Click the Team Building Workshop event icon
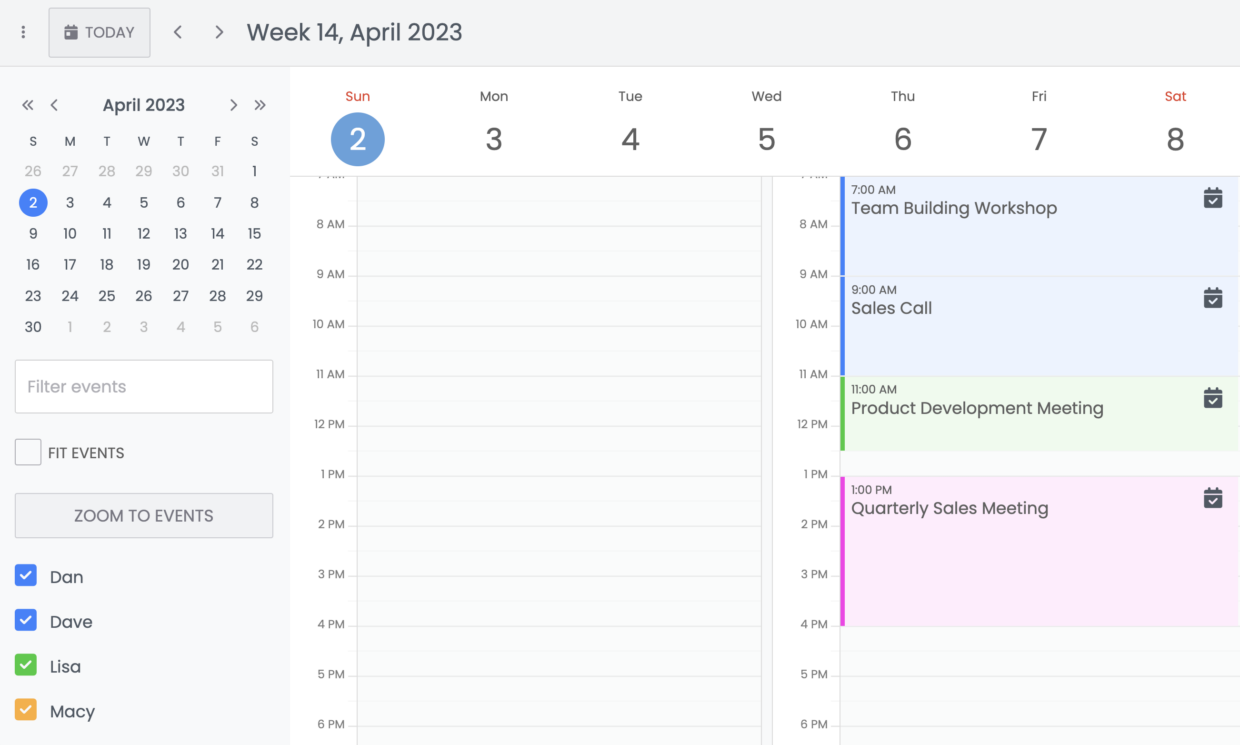 click(x=1212, y=198)
